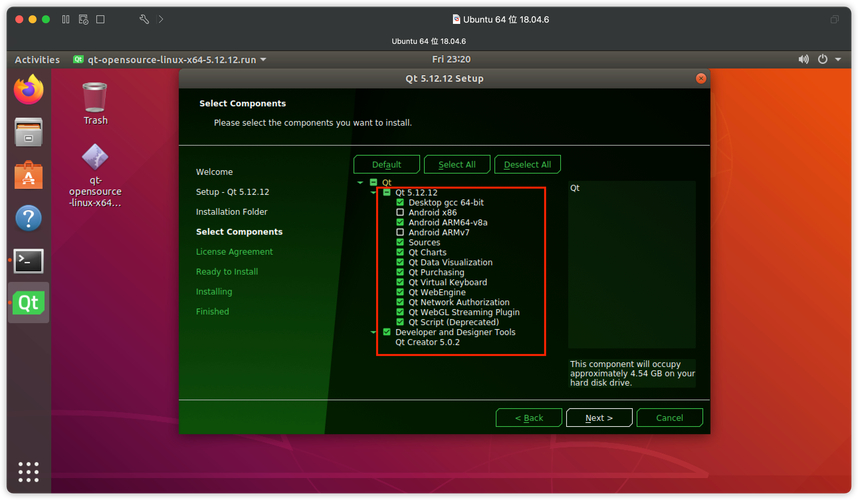Click the Next button

point(599,417)
